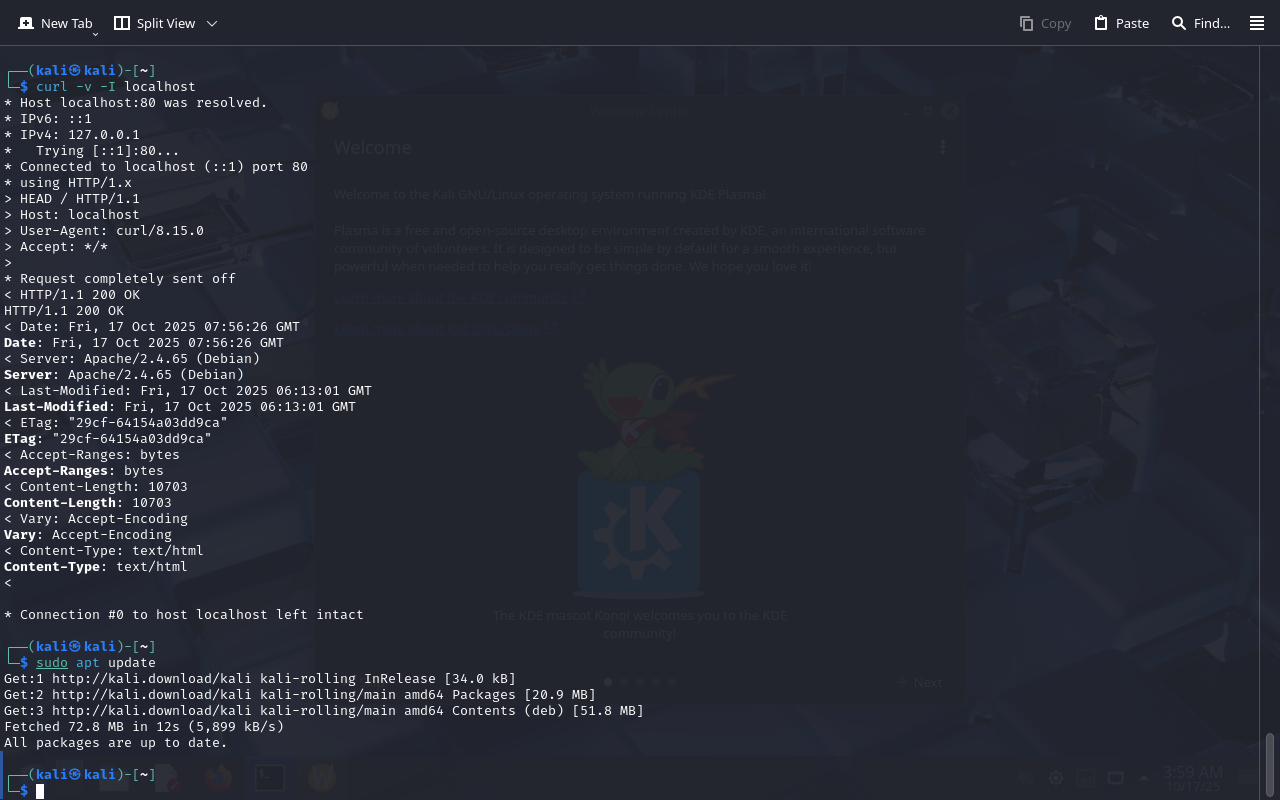The width and height of the screenshot is (1280, 800).
Task: Open the Welcome dialog three-dot menu
Action: tap(942, 147)
